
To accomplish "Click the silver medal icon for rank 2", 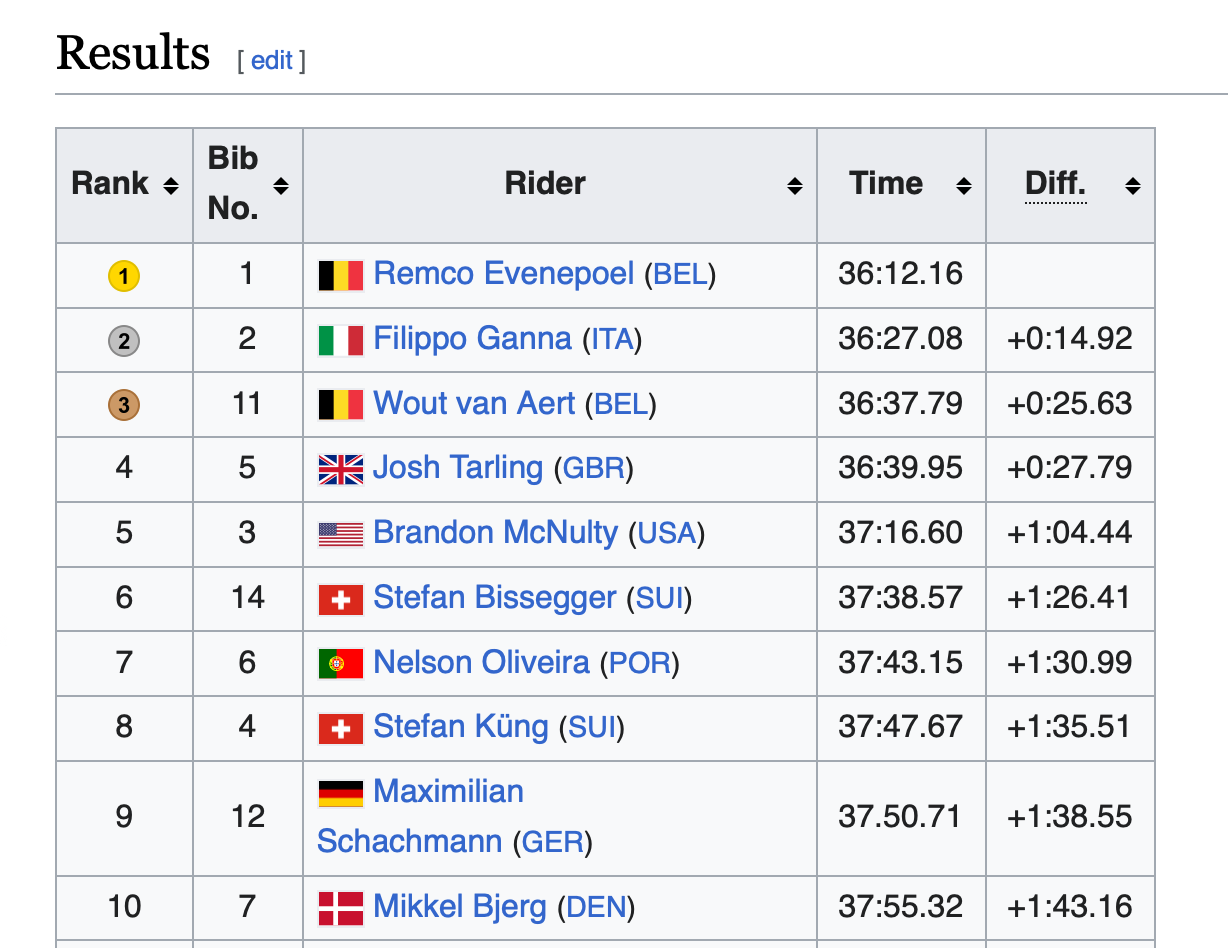I will [x=124, y=341].
